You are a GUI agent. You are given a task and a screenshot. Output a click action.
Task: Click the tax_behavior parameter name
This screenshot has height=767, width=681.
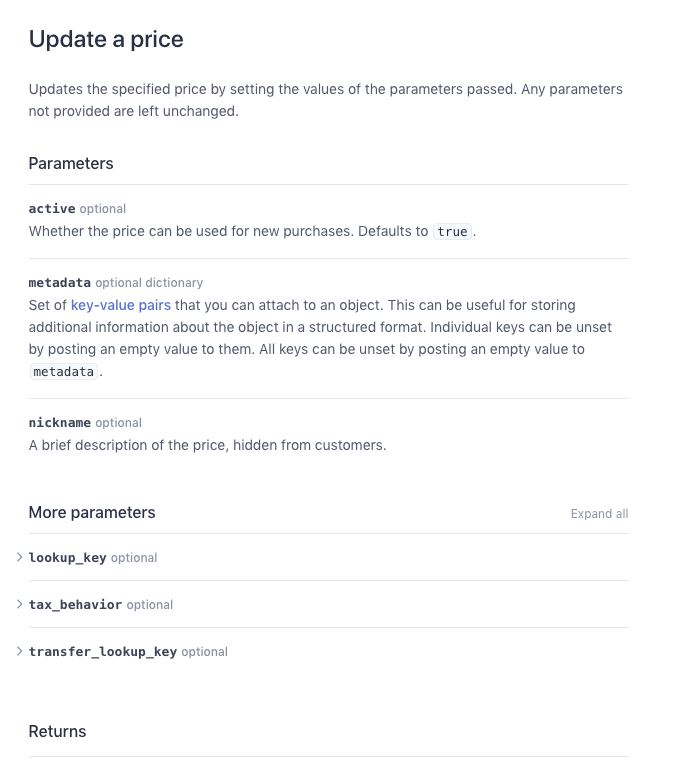click(x=75, y=605)
